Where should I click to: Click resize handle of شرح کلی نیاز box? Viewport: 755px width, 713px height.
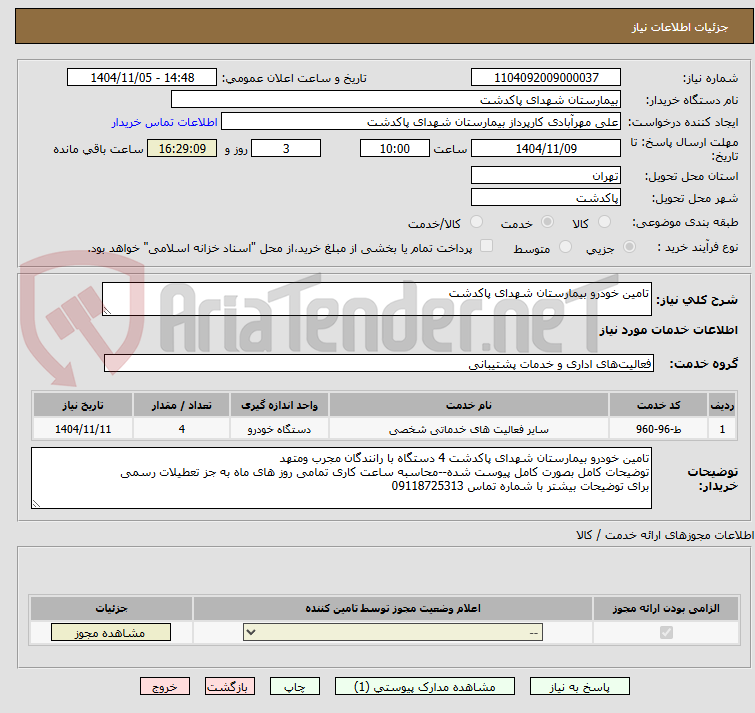(107, 311)
